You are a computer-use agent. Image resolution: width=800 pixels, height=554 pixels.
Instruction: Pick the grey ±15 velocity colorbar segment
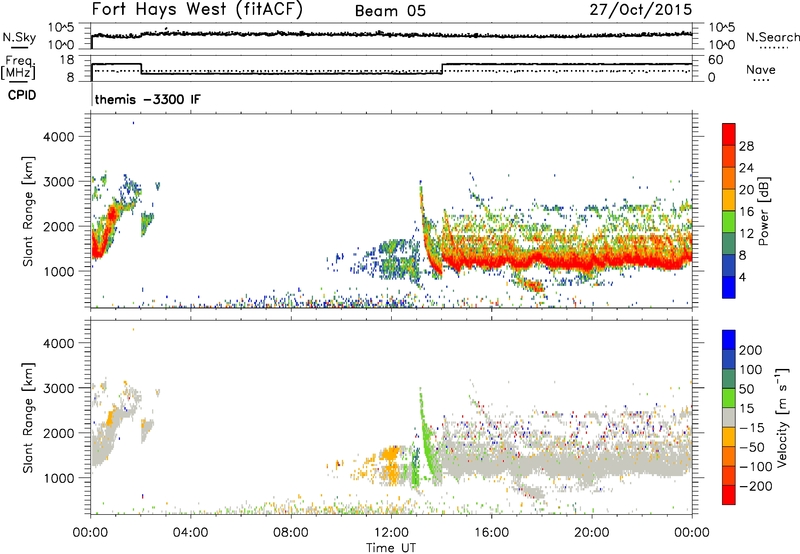tap(729, 418)
